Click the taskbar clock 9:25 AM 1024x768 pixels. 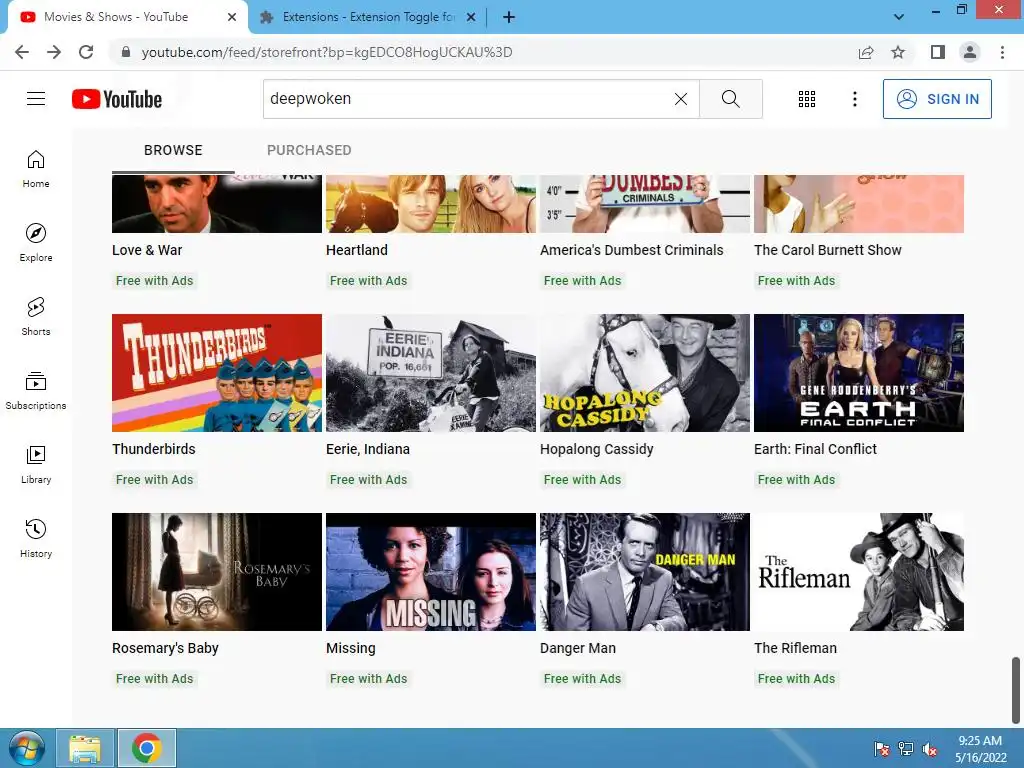[x=980, y=749]
